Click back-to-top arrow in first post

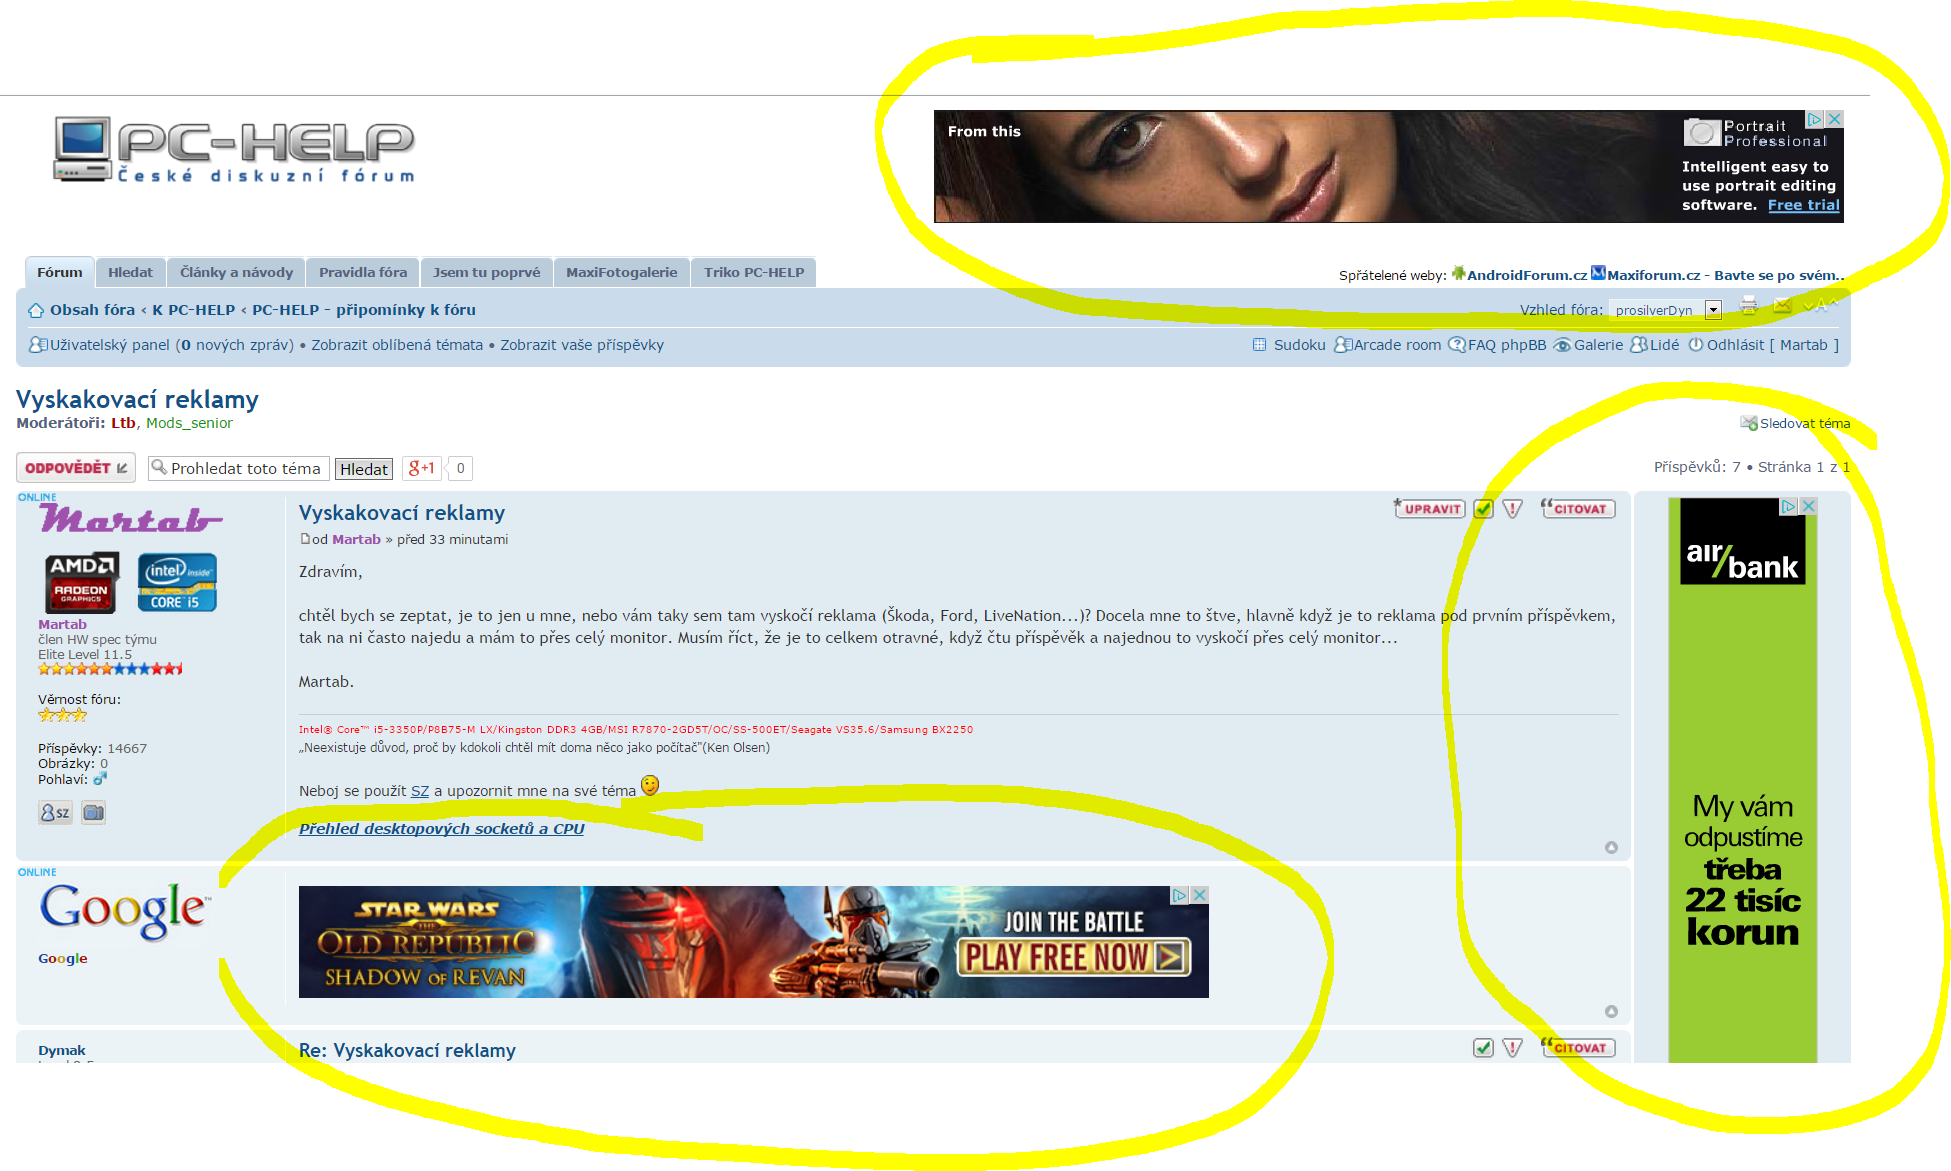click(1611, 848)
